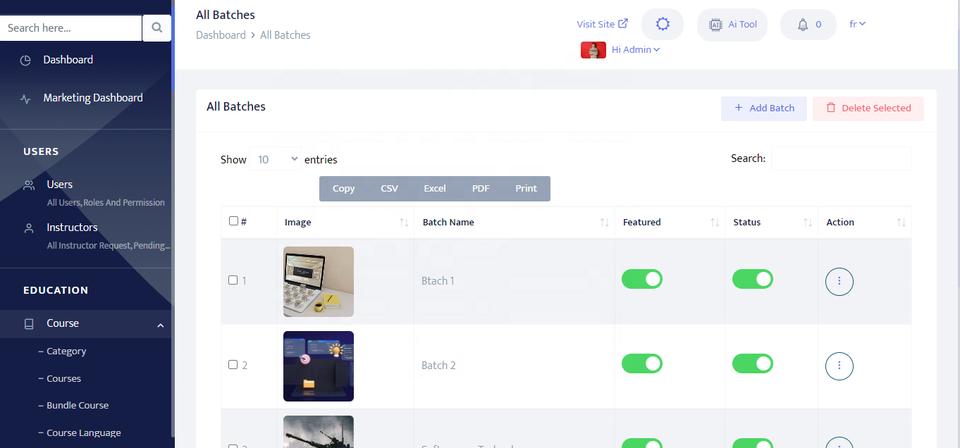
Task: Sort by Batch Name column arrows
Action: click(x=605, y=223)
